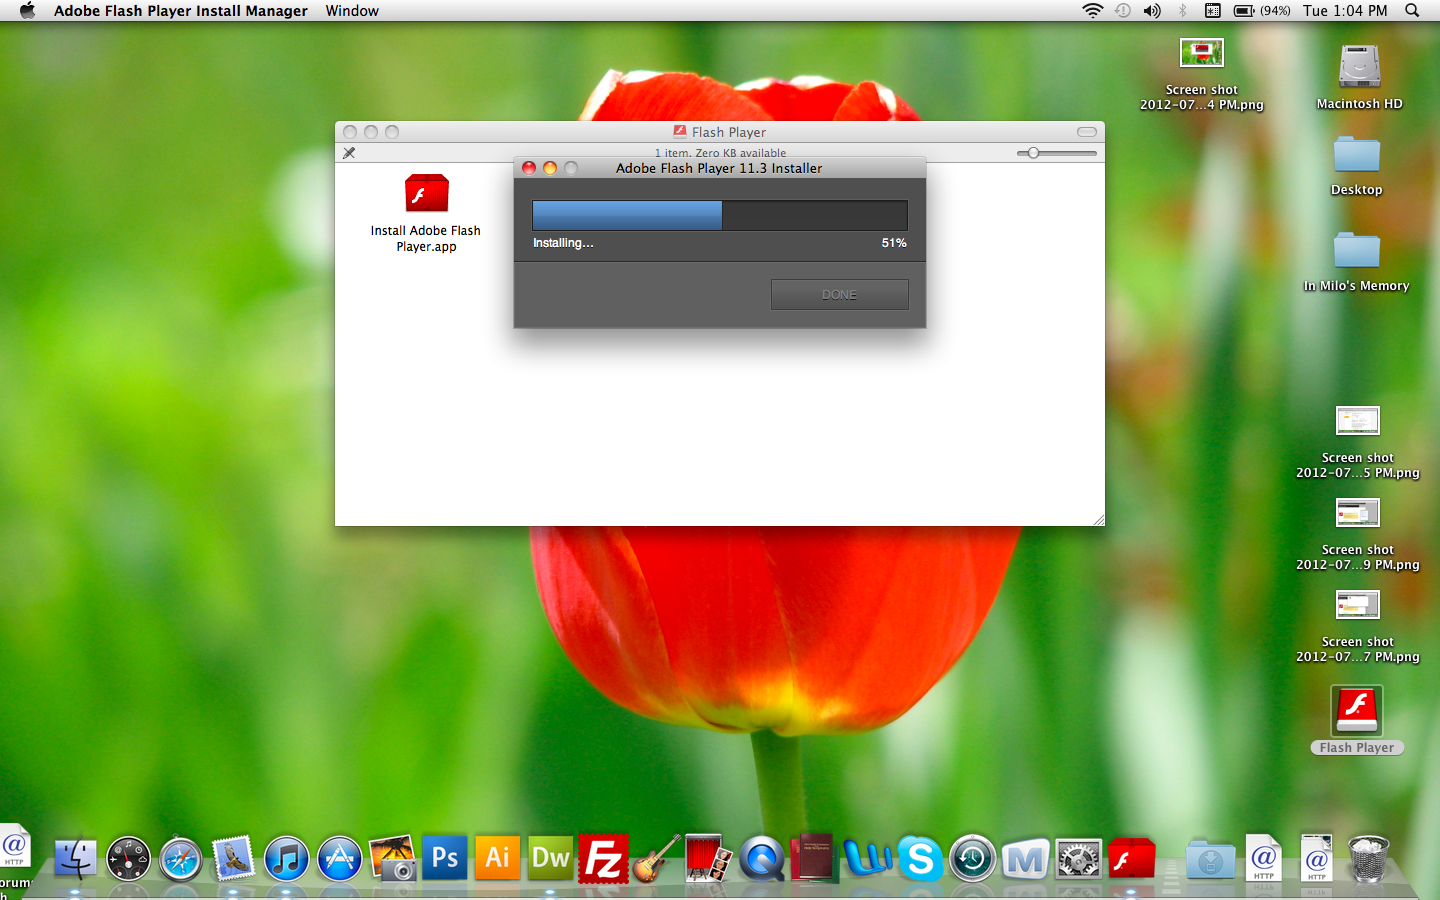1440x900 pixels.
Task: Open the photo and camera dock icon
Action: pyautogui.click(x=393, y=858)
